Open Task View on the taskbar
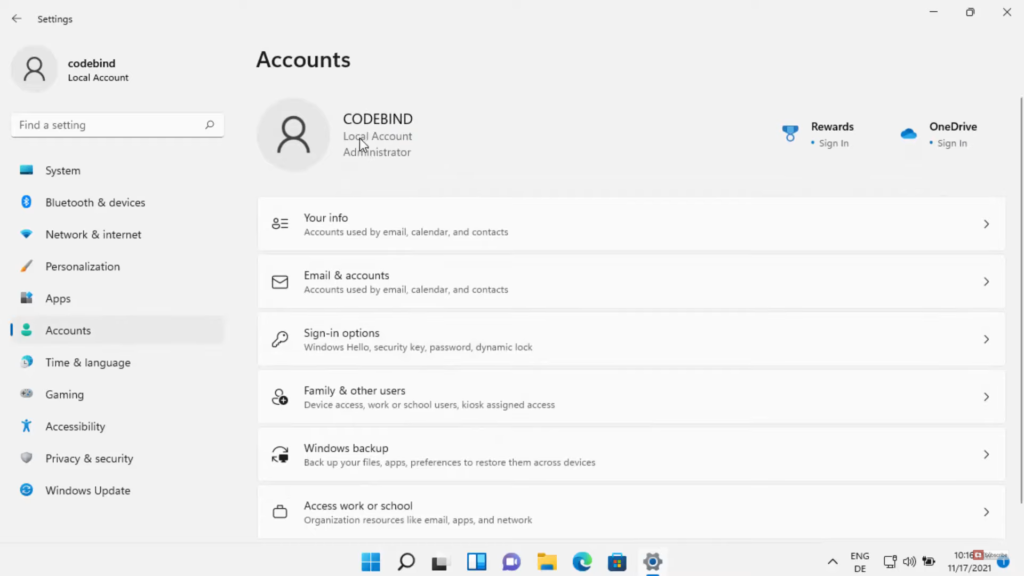This screenshot has width=1024, height=576. (x=441, y=562)
